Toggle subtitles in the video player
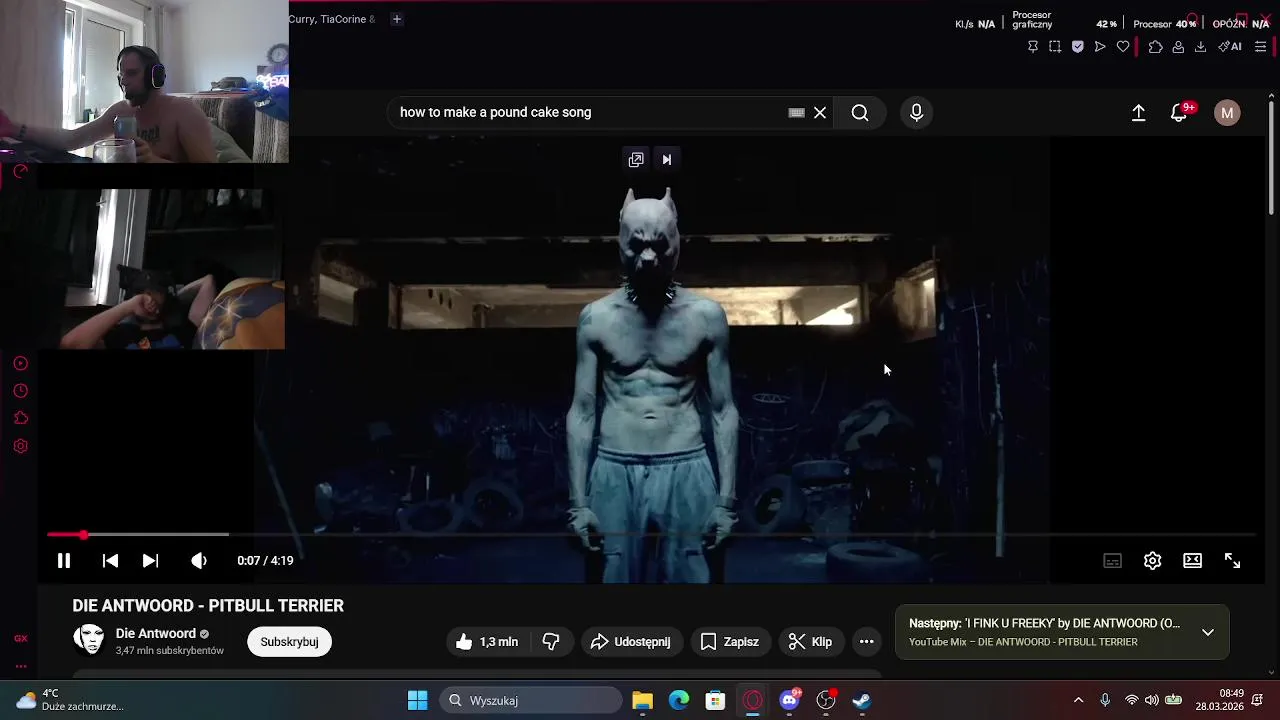This screenshot has height=720, width=1280. pos(1112,561)
